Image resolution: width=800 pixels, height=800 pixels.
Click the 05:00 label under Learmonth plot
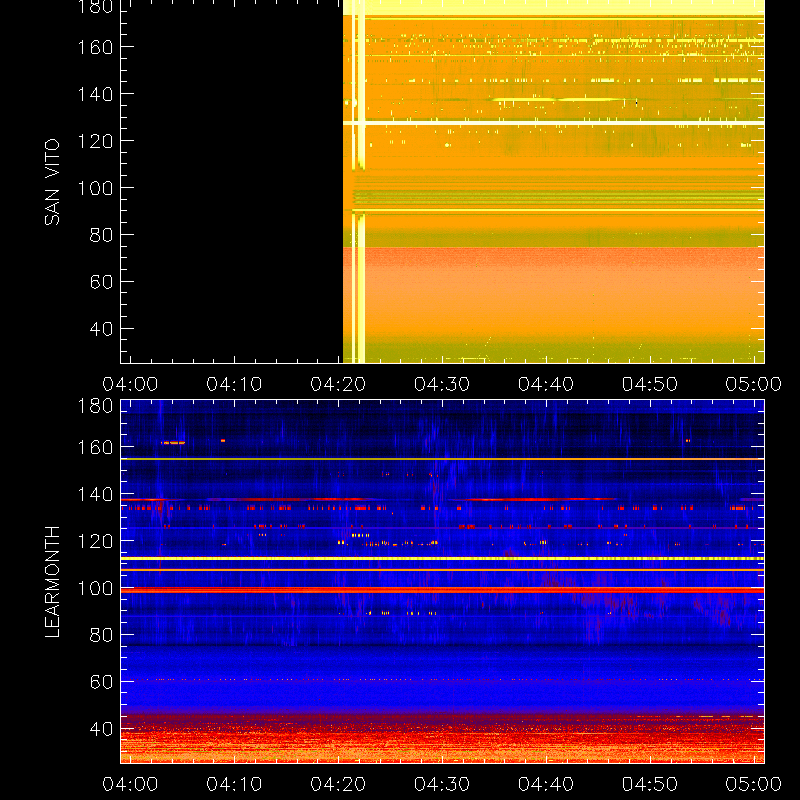click(x=754, y=784)
